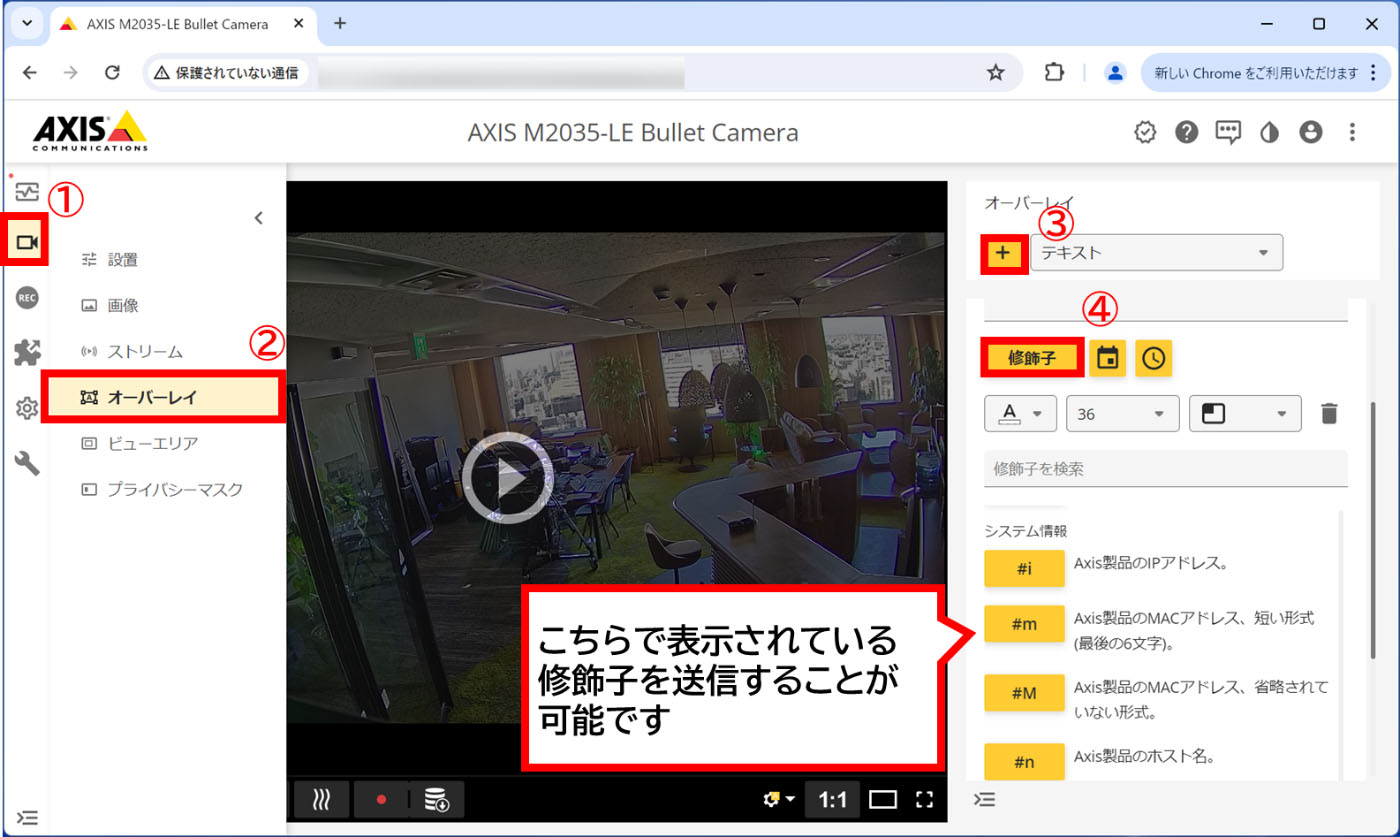The width and height of the screenshot is (1400, 837).
Task: Collapse the Video submenu chevron
Action: (x=258, y=217)
